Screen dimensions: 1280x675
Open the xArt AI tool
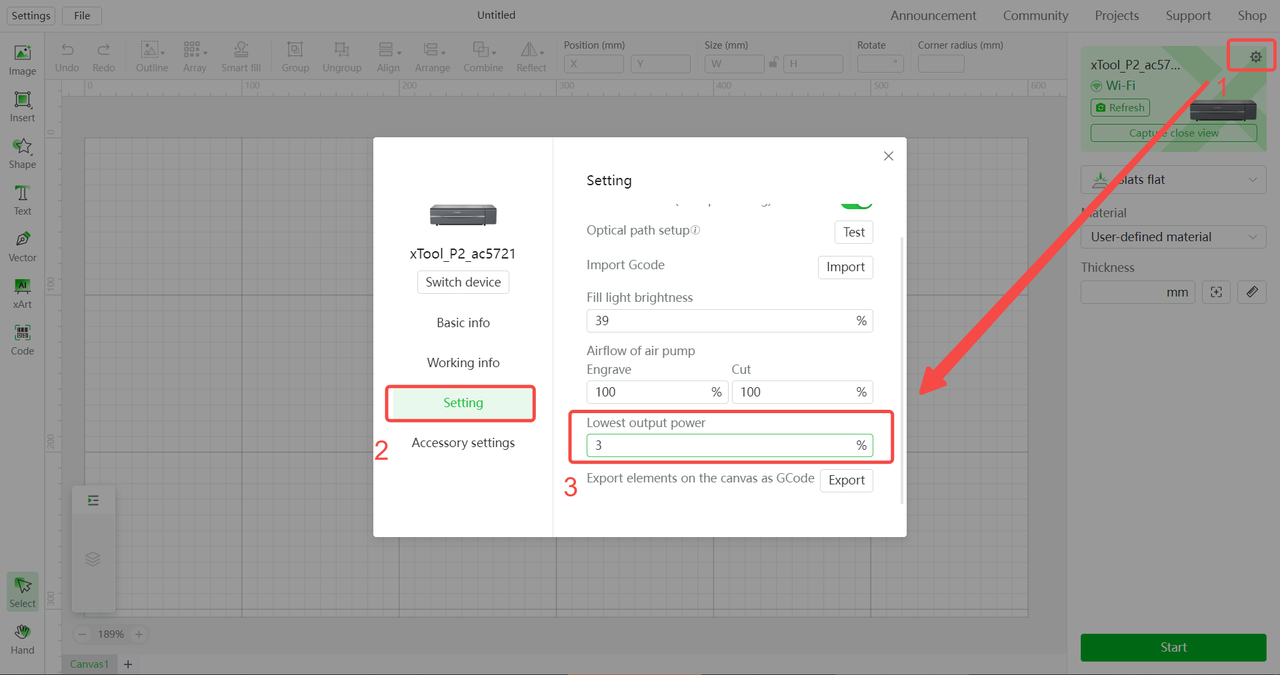pos(22,293)
